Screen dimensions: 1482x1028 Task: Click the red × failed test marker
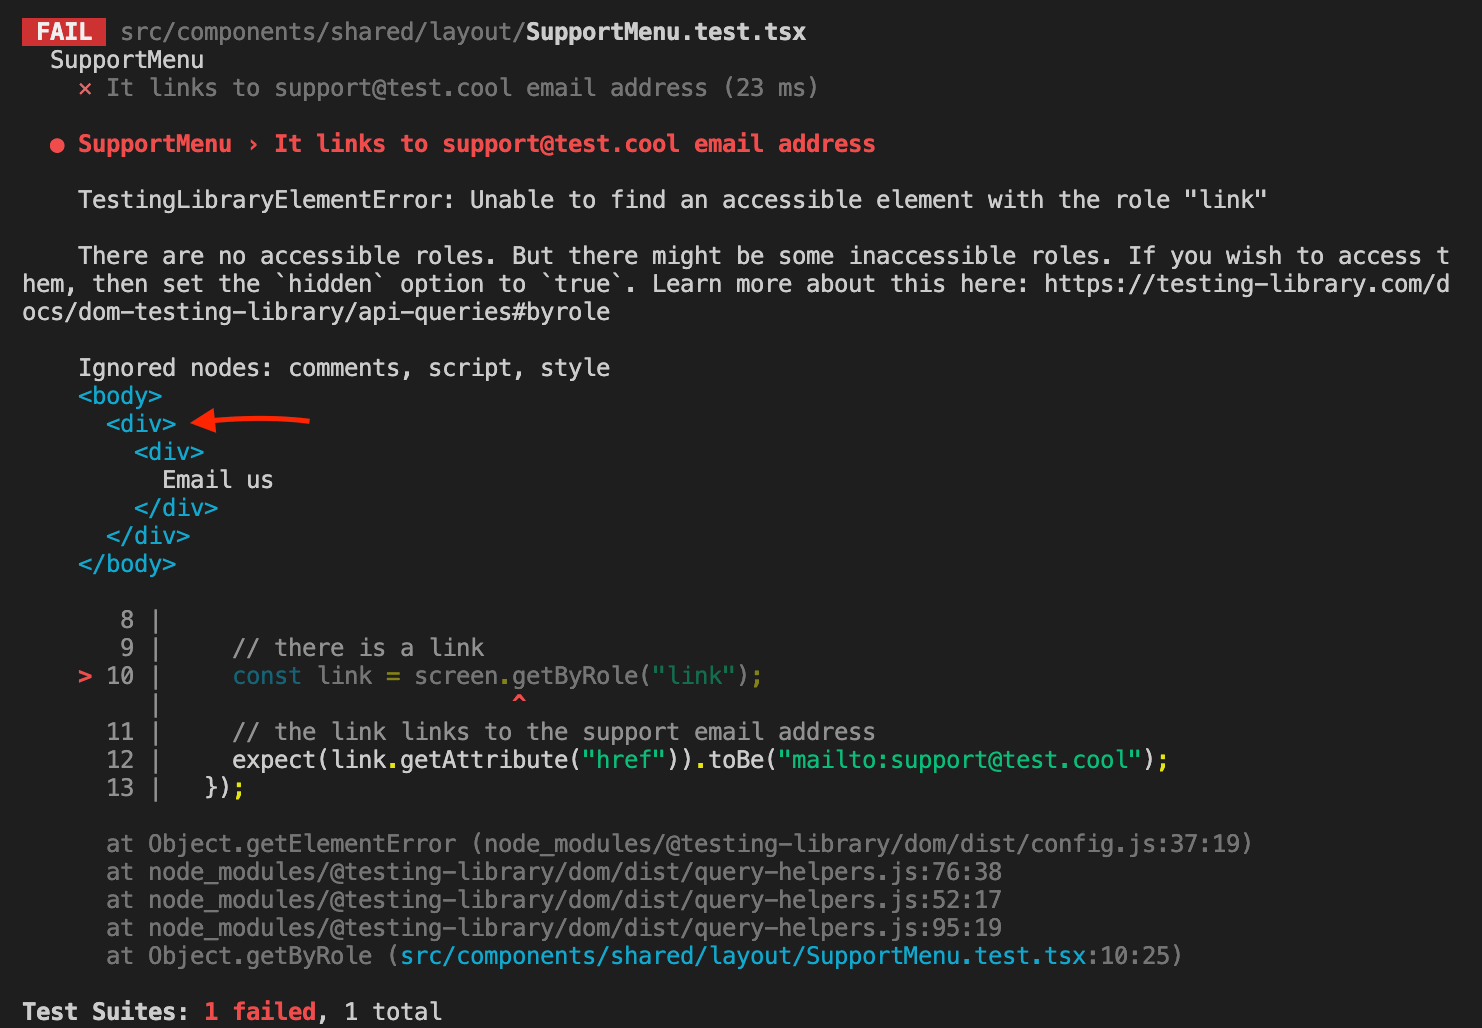pyautogui.click(x=84, y=88)
